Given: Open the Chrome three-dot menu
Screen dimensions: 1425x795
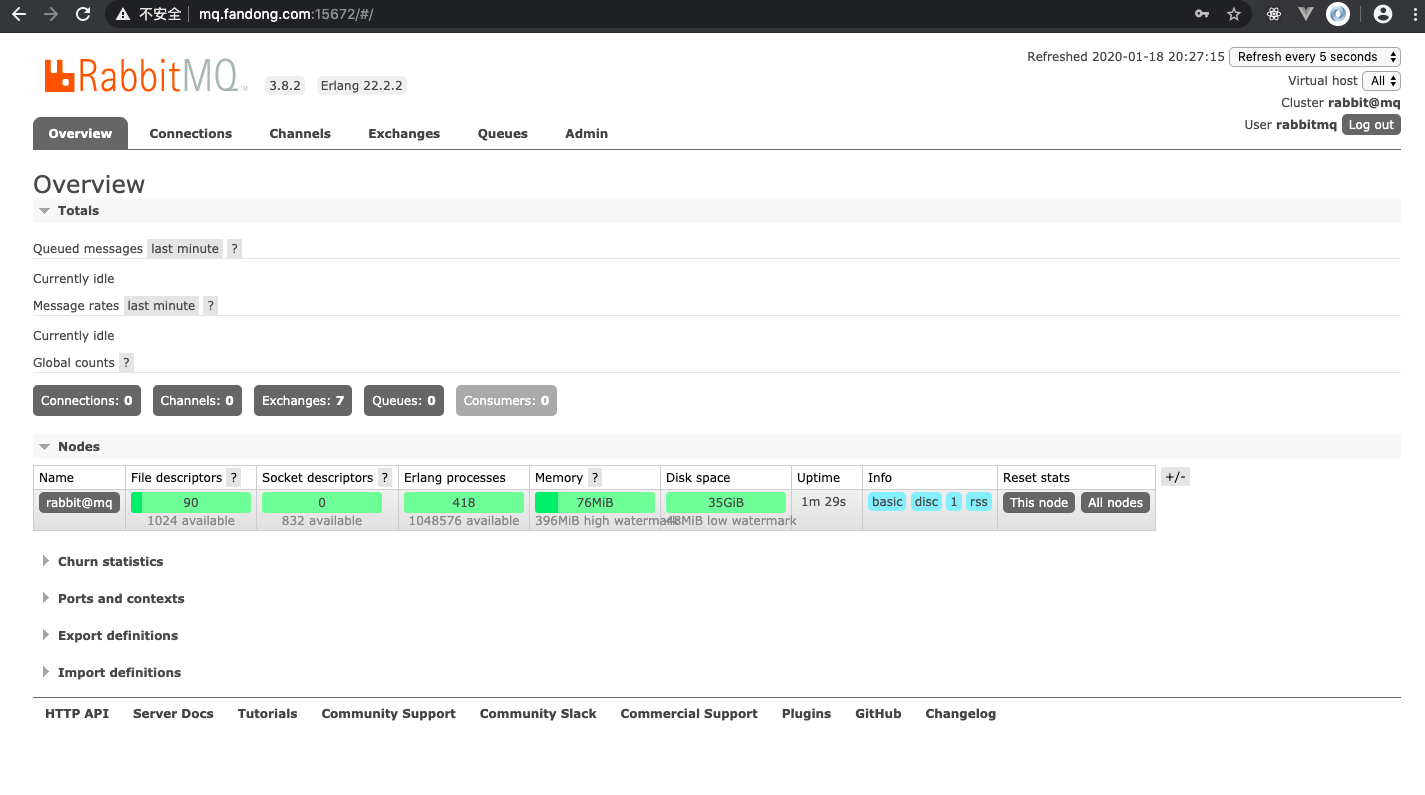Looking at the screenshot, I should (1413, 14).
